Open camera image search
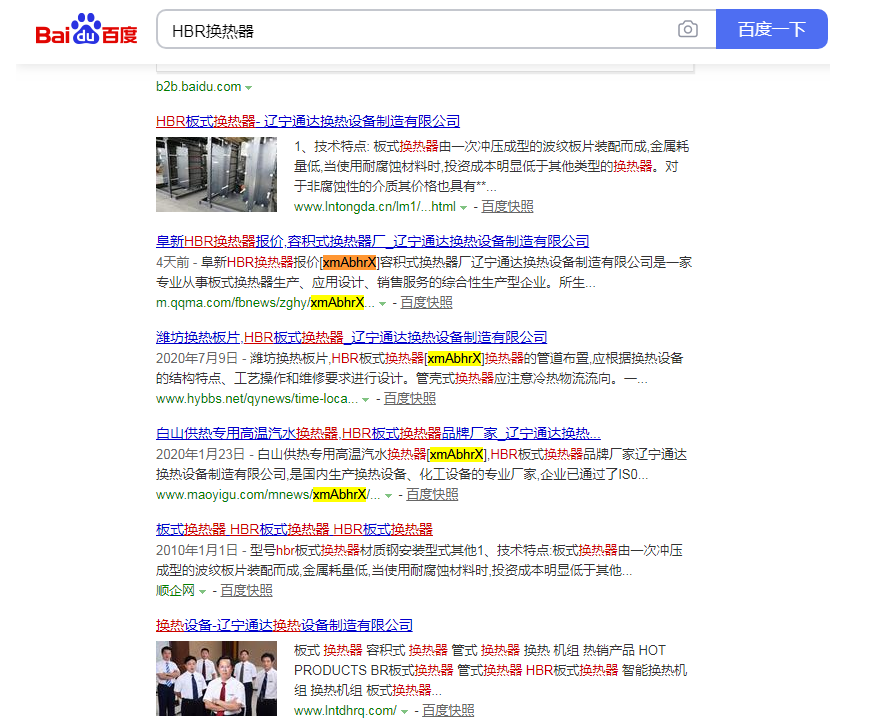877x720 pixels. pos(687,29)
